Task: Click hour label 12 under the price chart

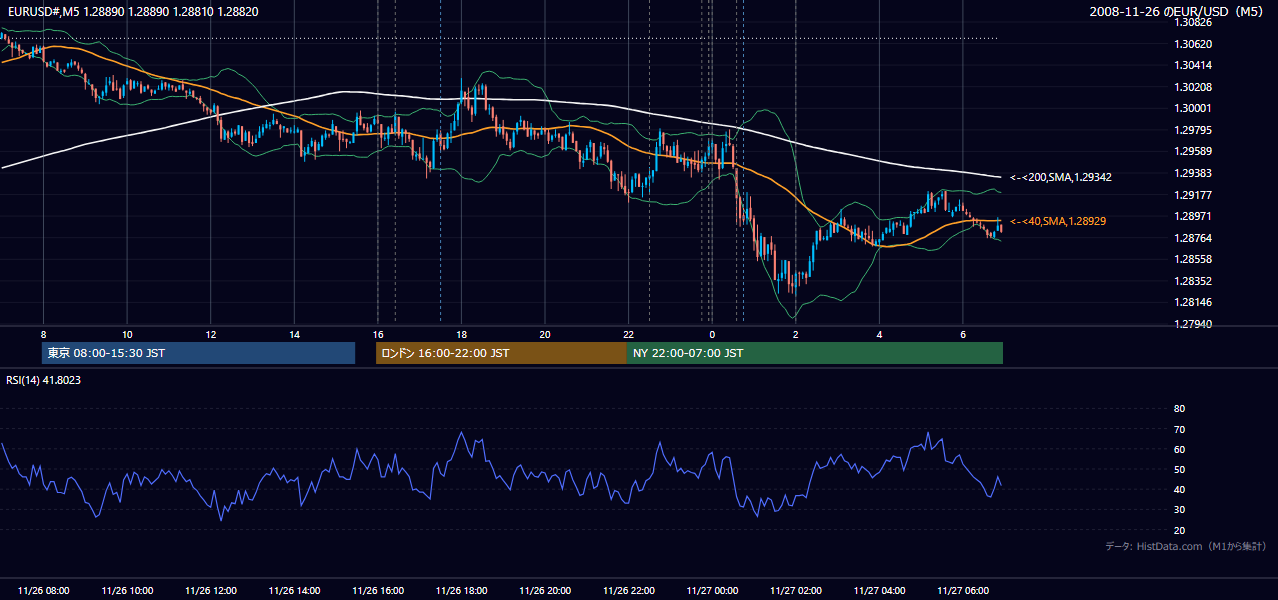Action: click(210, 334)
